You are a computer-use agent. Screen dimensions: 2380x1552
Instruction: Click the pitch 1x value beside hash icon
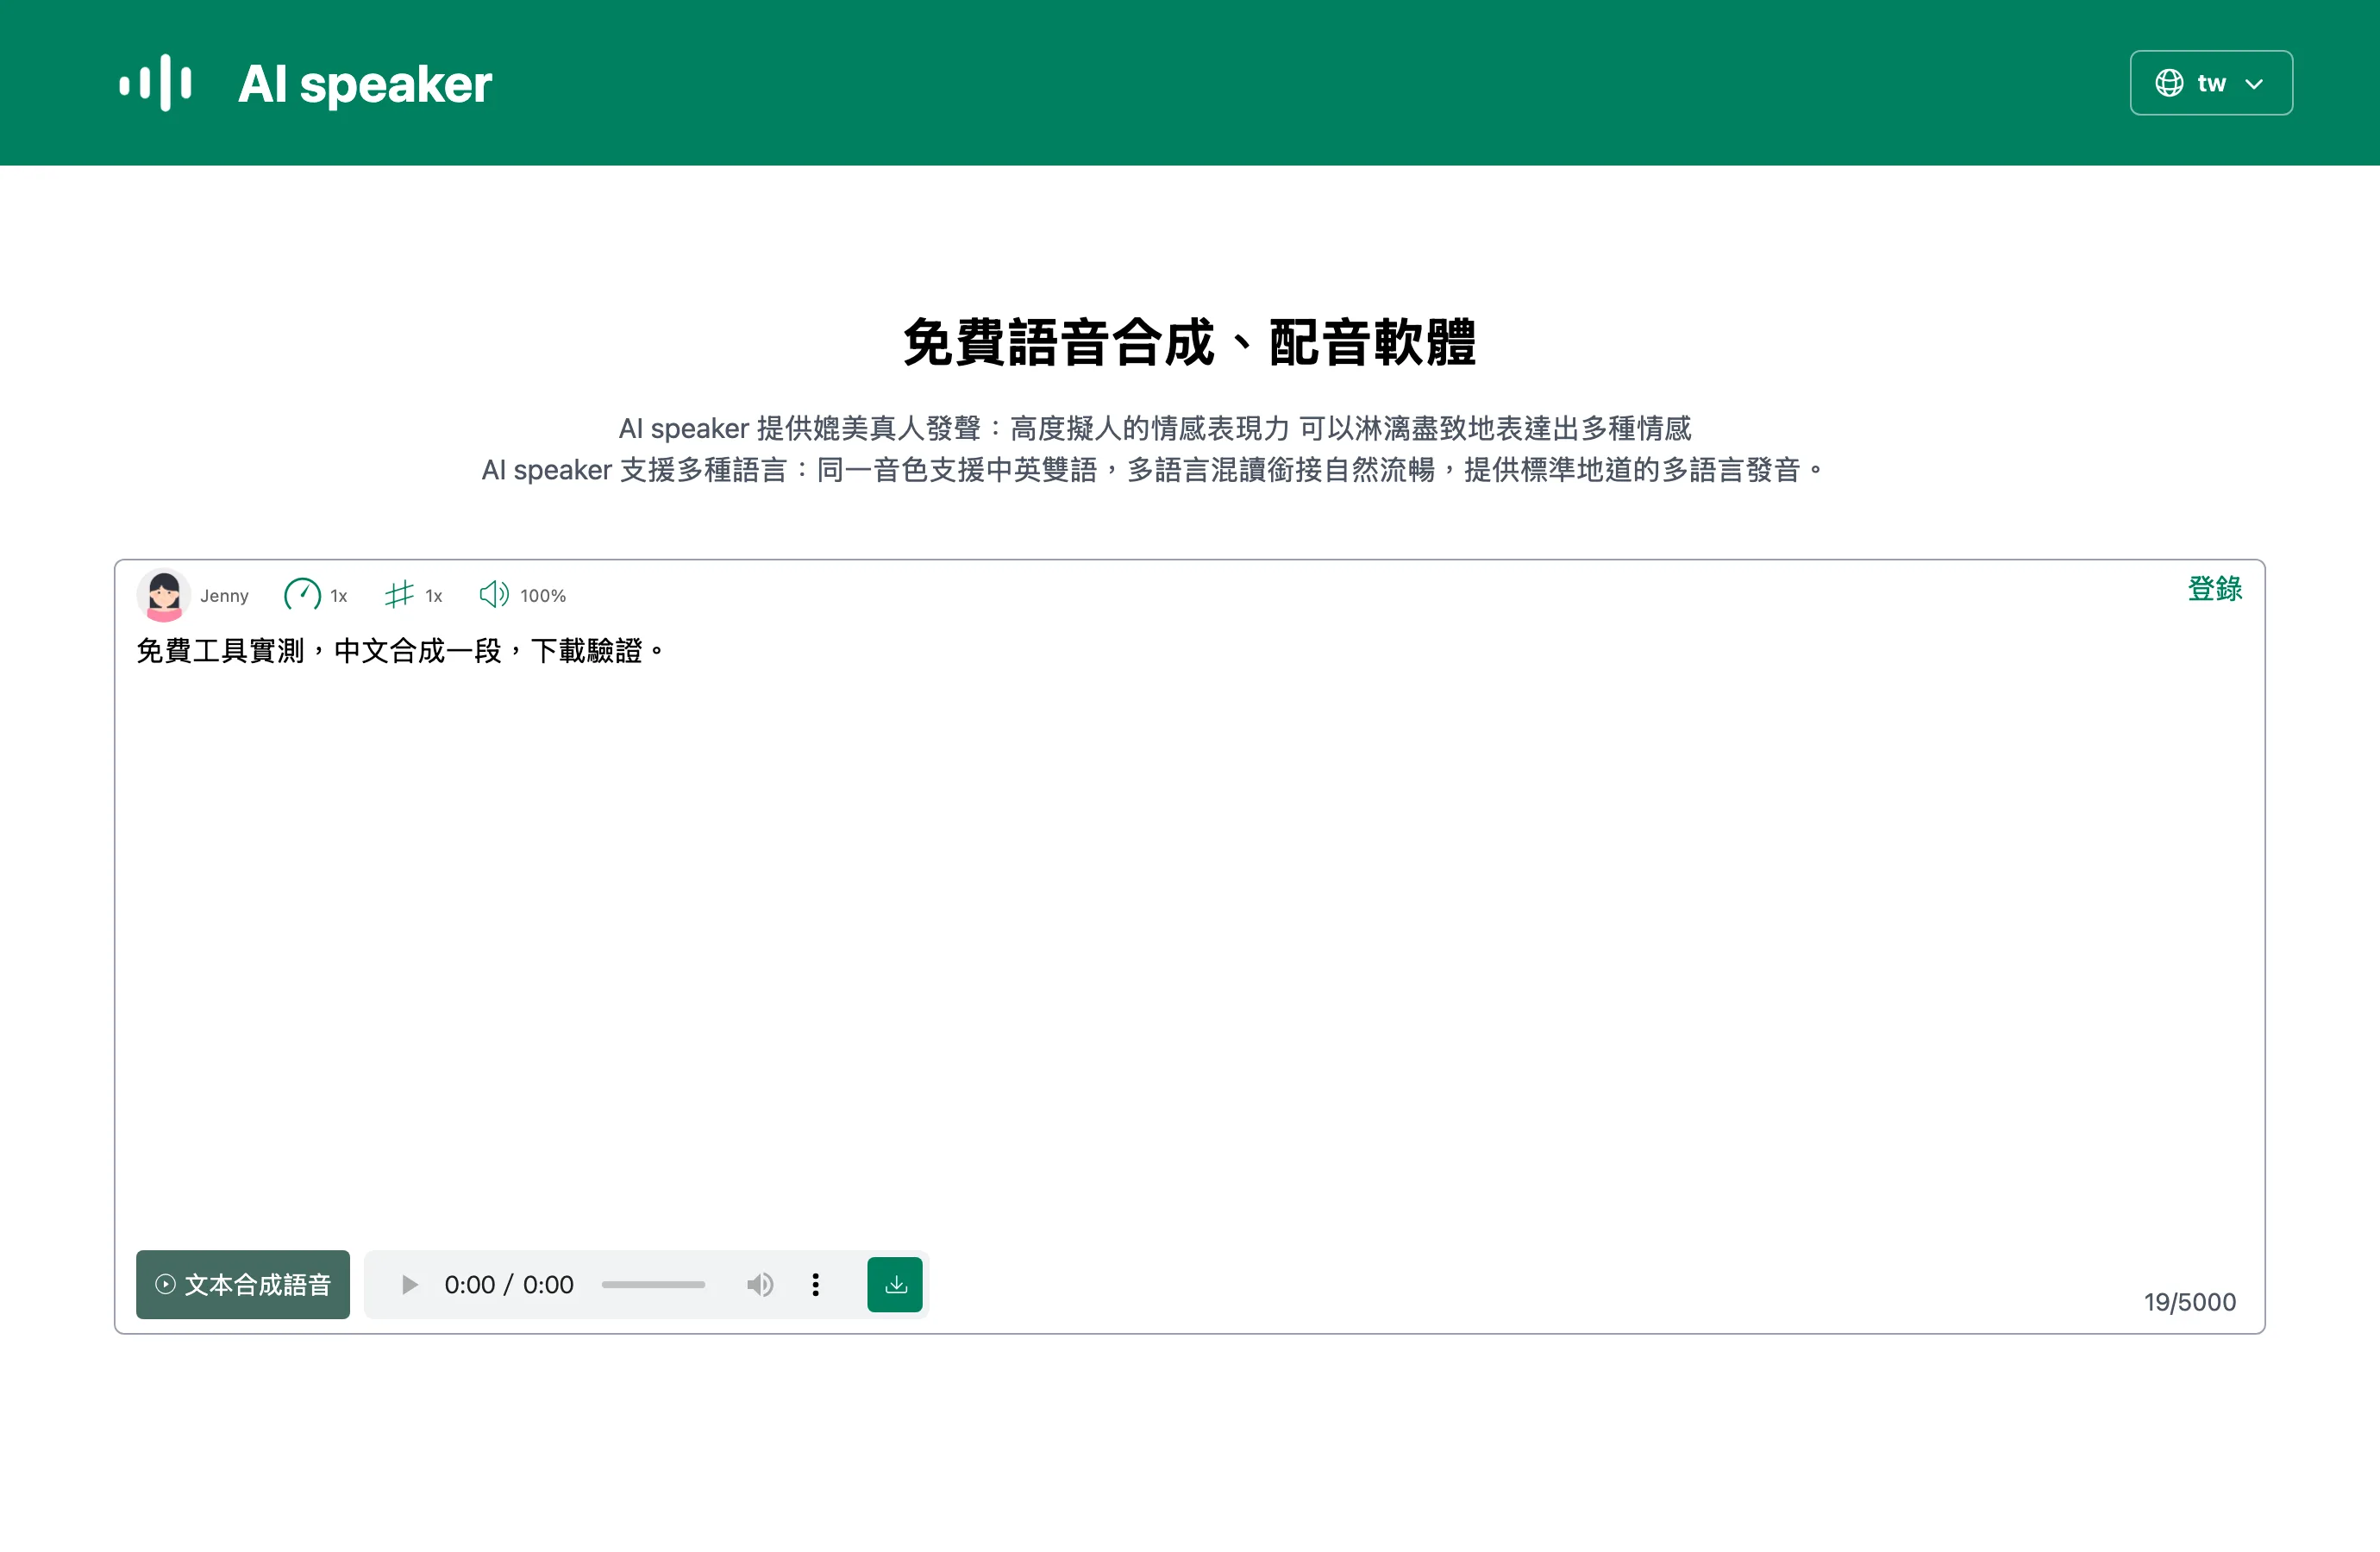pos(434,596)
